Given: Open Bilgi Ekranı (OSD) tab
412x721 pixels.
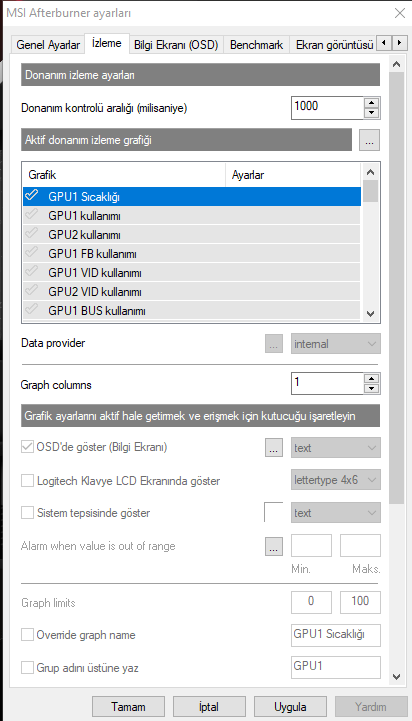Looking at the screenshot, I should [x=176, y=45].
